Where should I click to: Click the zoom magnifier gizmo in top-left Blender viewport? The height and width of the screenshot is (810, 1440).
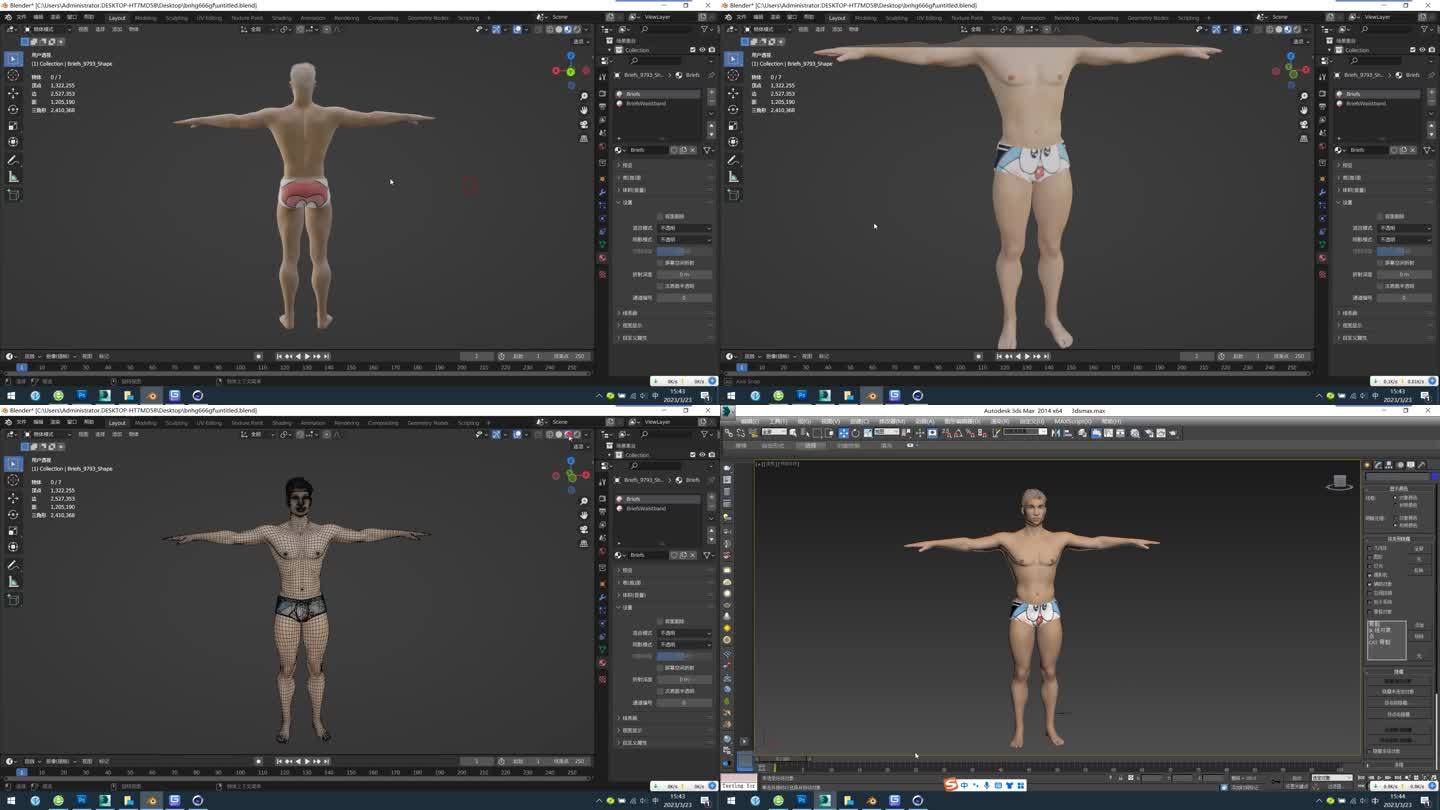click(584, 97)
